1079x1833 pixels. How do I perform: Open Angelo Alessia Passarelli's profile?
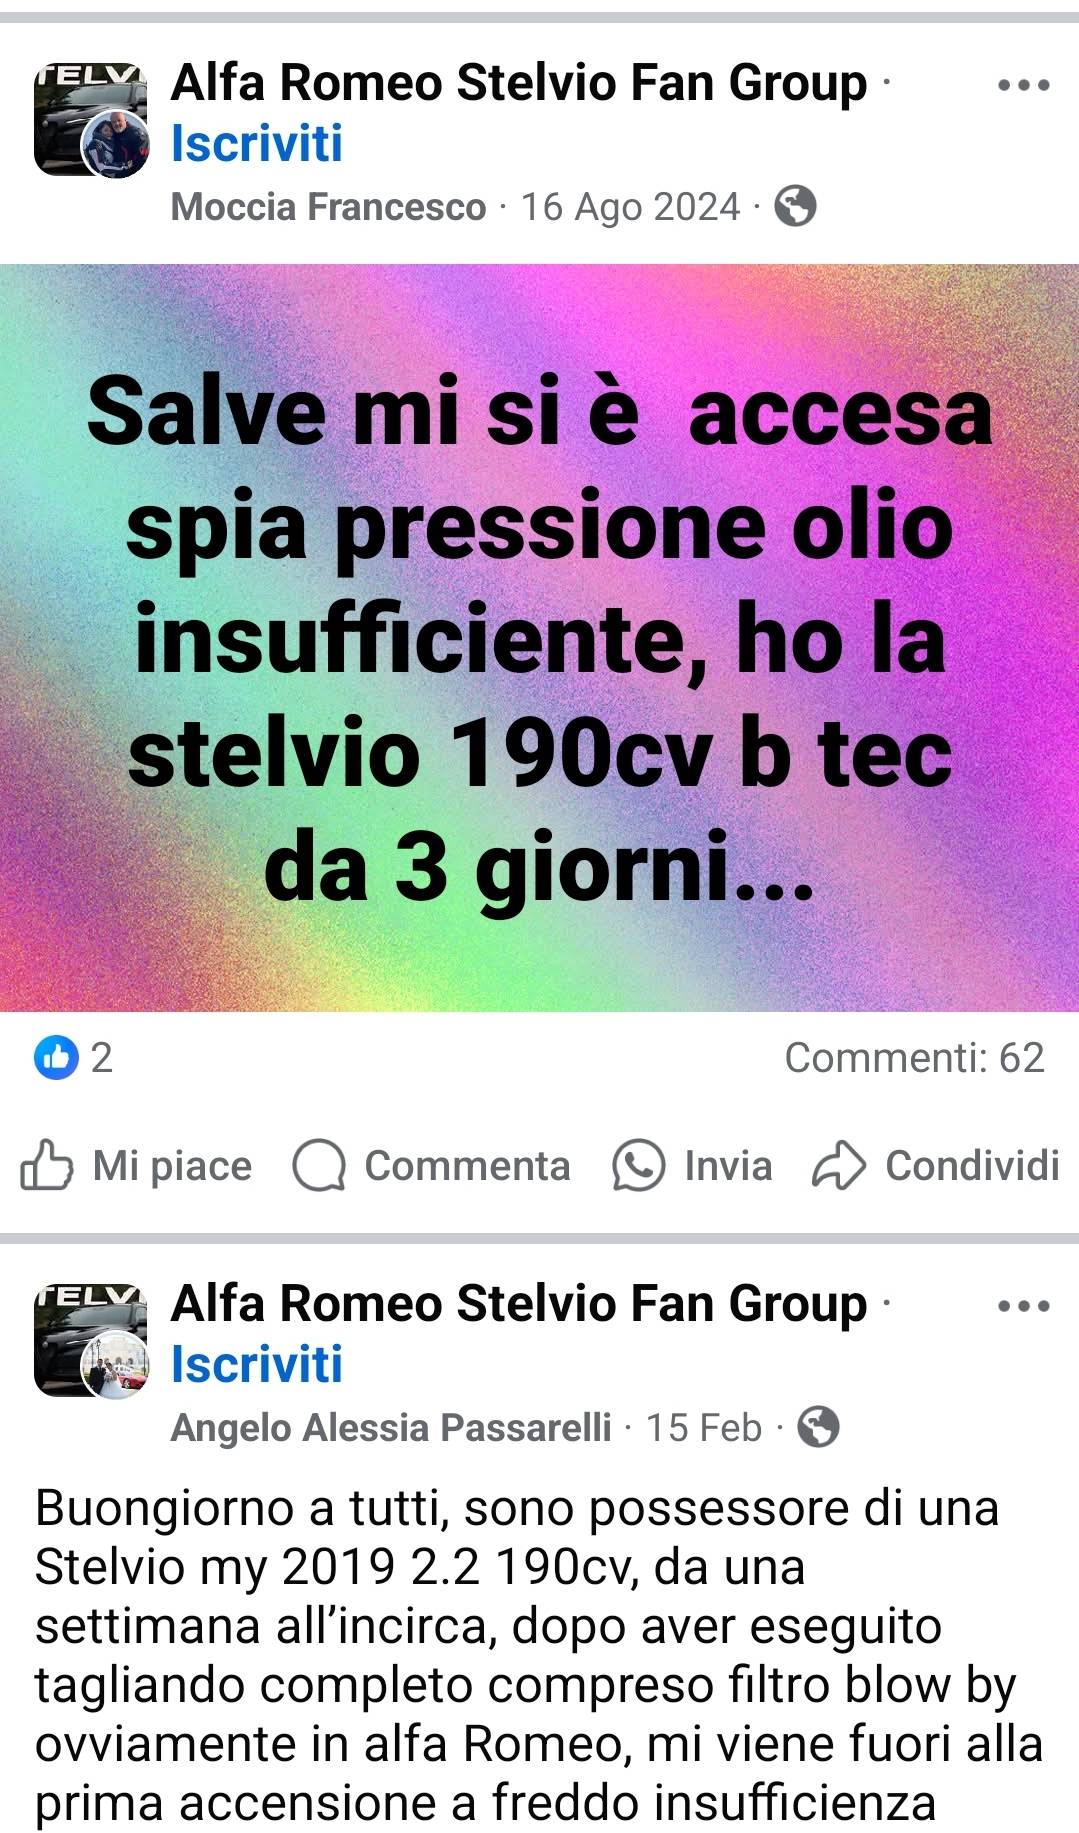[391, 1428]
